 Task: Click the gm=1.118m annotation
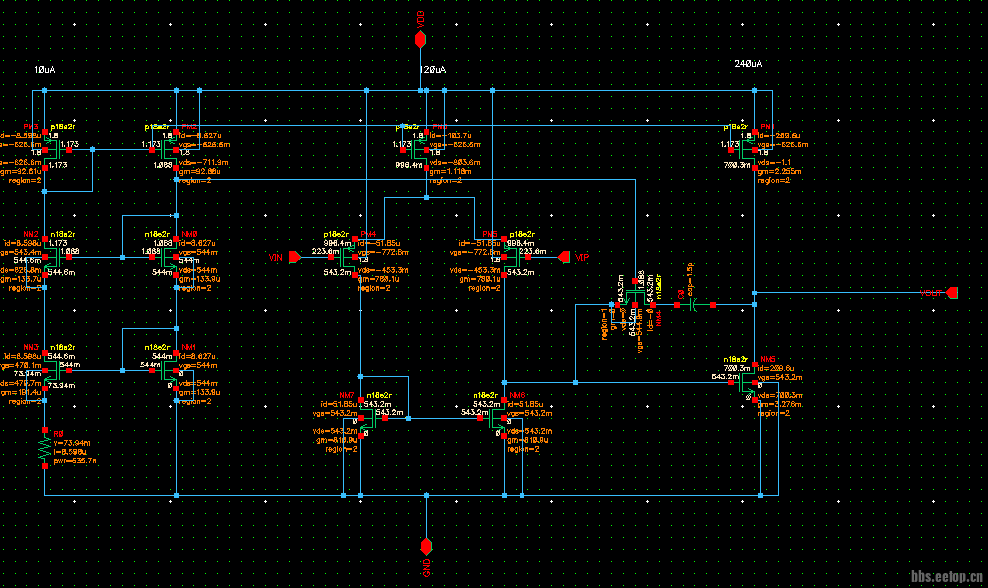point(451,171)
